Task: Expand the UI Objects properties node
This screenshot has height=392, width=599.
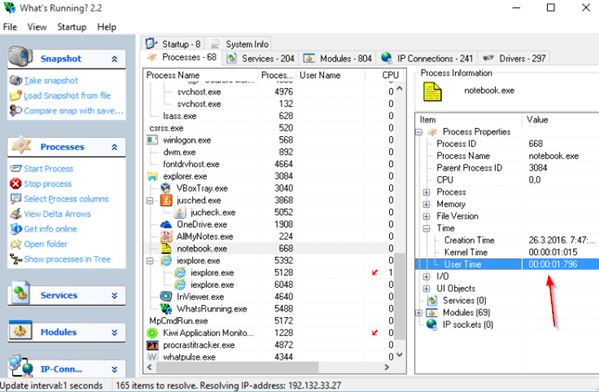Action: tap(426, 288)
